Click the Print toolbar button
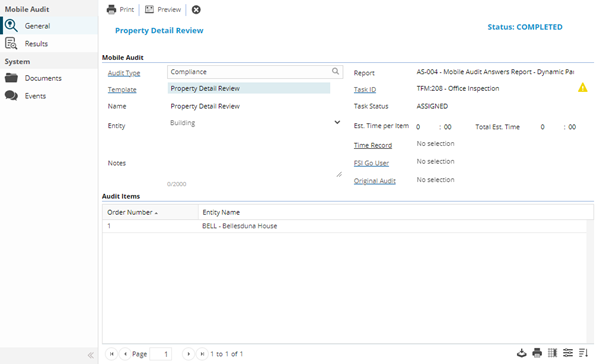The image size is (600, 364). pyautogui.click(x=120, y=10)
